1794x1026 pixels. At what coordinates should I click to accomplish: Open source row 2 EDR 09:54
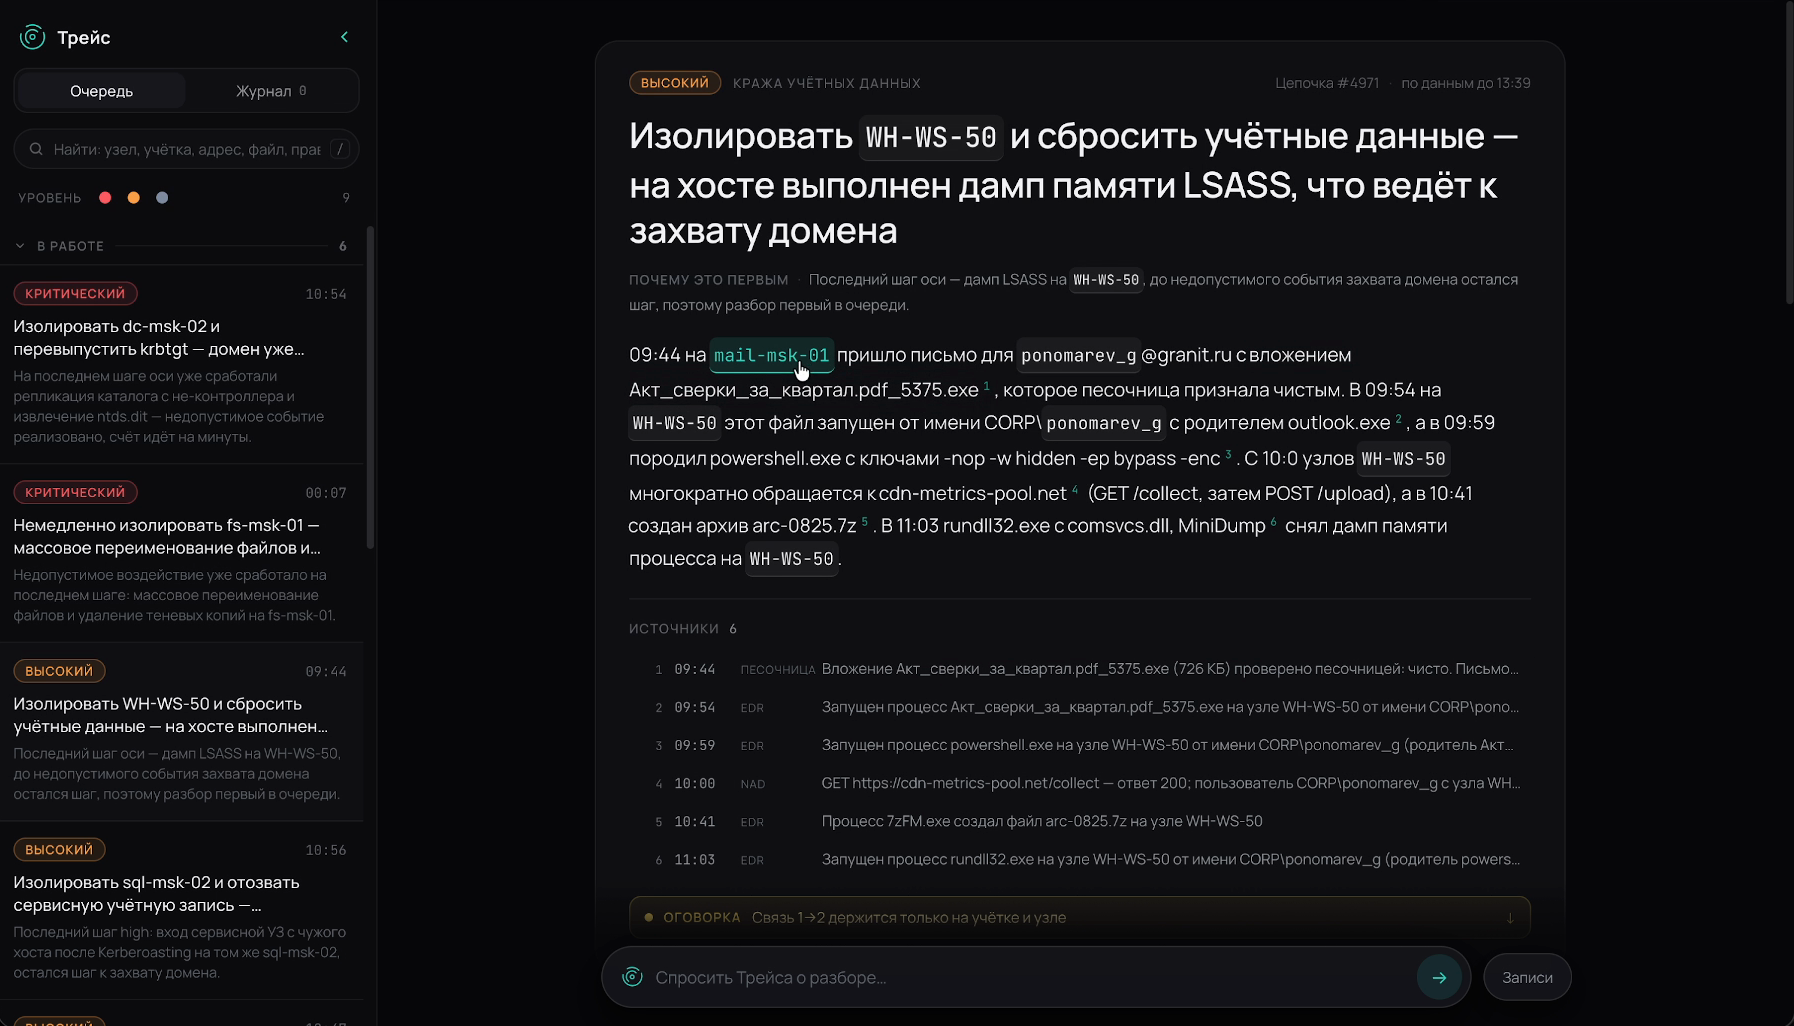(1080, 707)
